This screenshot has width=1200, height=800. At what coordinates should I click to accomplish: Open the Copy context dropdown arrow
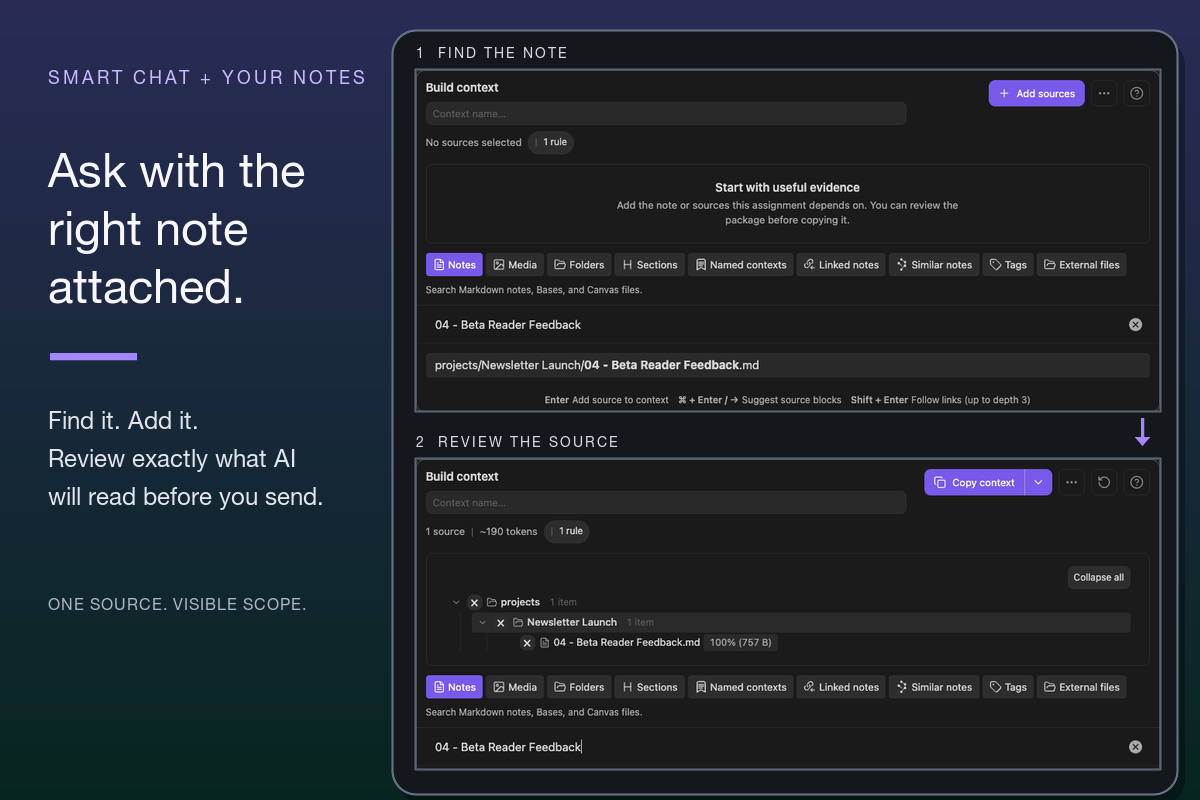click(x=1038, y=482)
